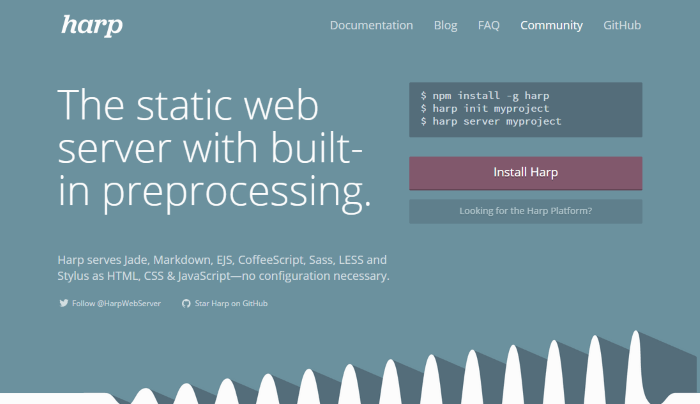Go to the Blog page

[x=446, y=25]
